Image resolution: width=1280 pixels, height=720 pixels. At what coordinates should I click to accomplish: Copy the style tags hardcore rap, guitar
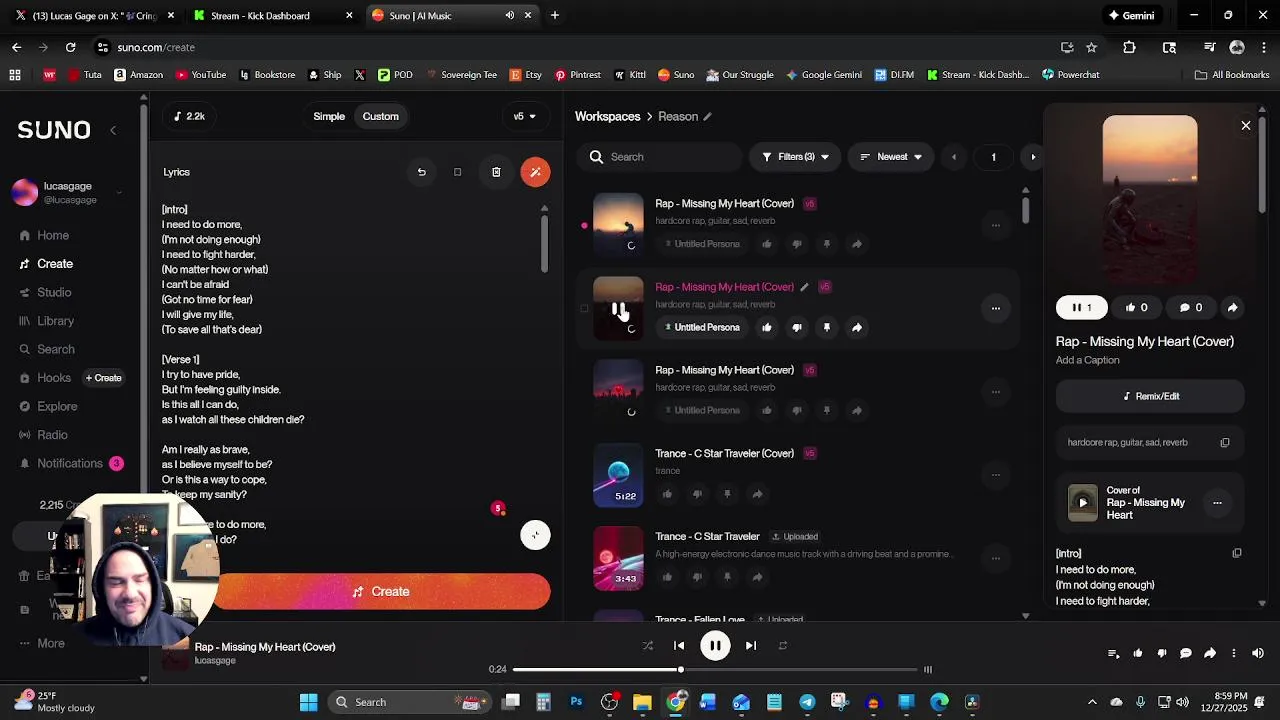[1225, 442]
